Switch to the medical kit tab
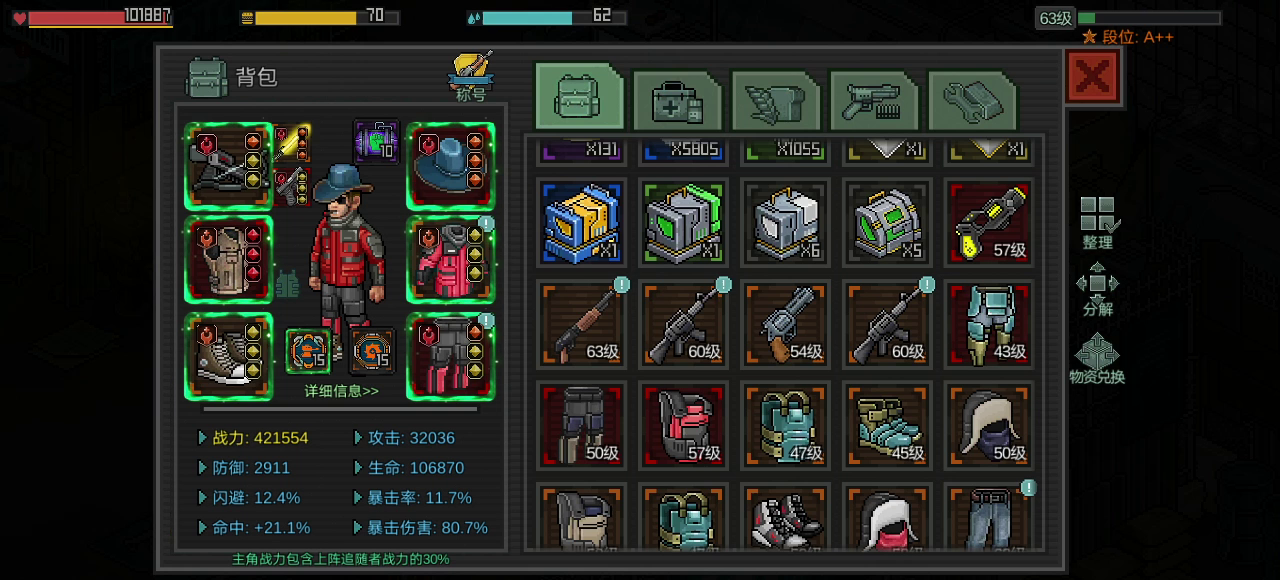The height and width of the screenshot is (580, 1280). point(677,101)
